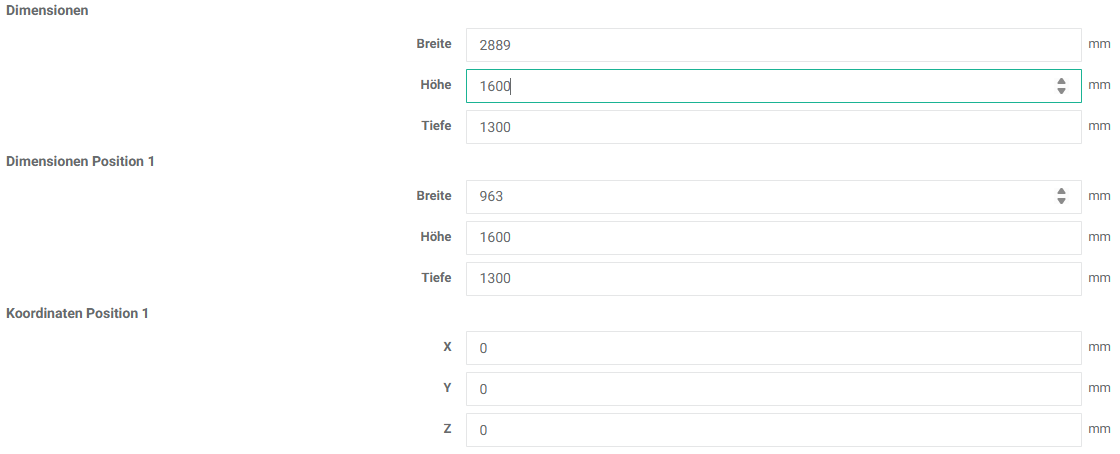Click the top Dimensionen section heading
The image size is (1120, 454).
[x=46, y=9]
